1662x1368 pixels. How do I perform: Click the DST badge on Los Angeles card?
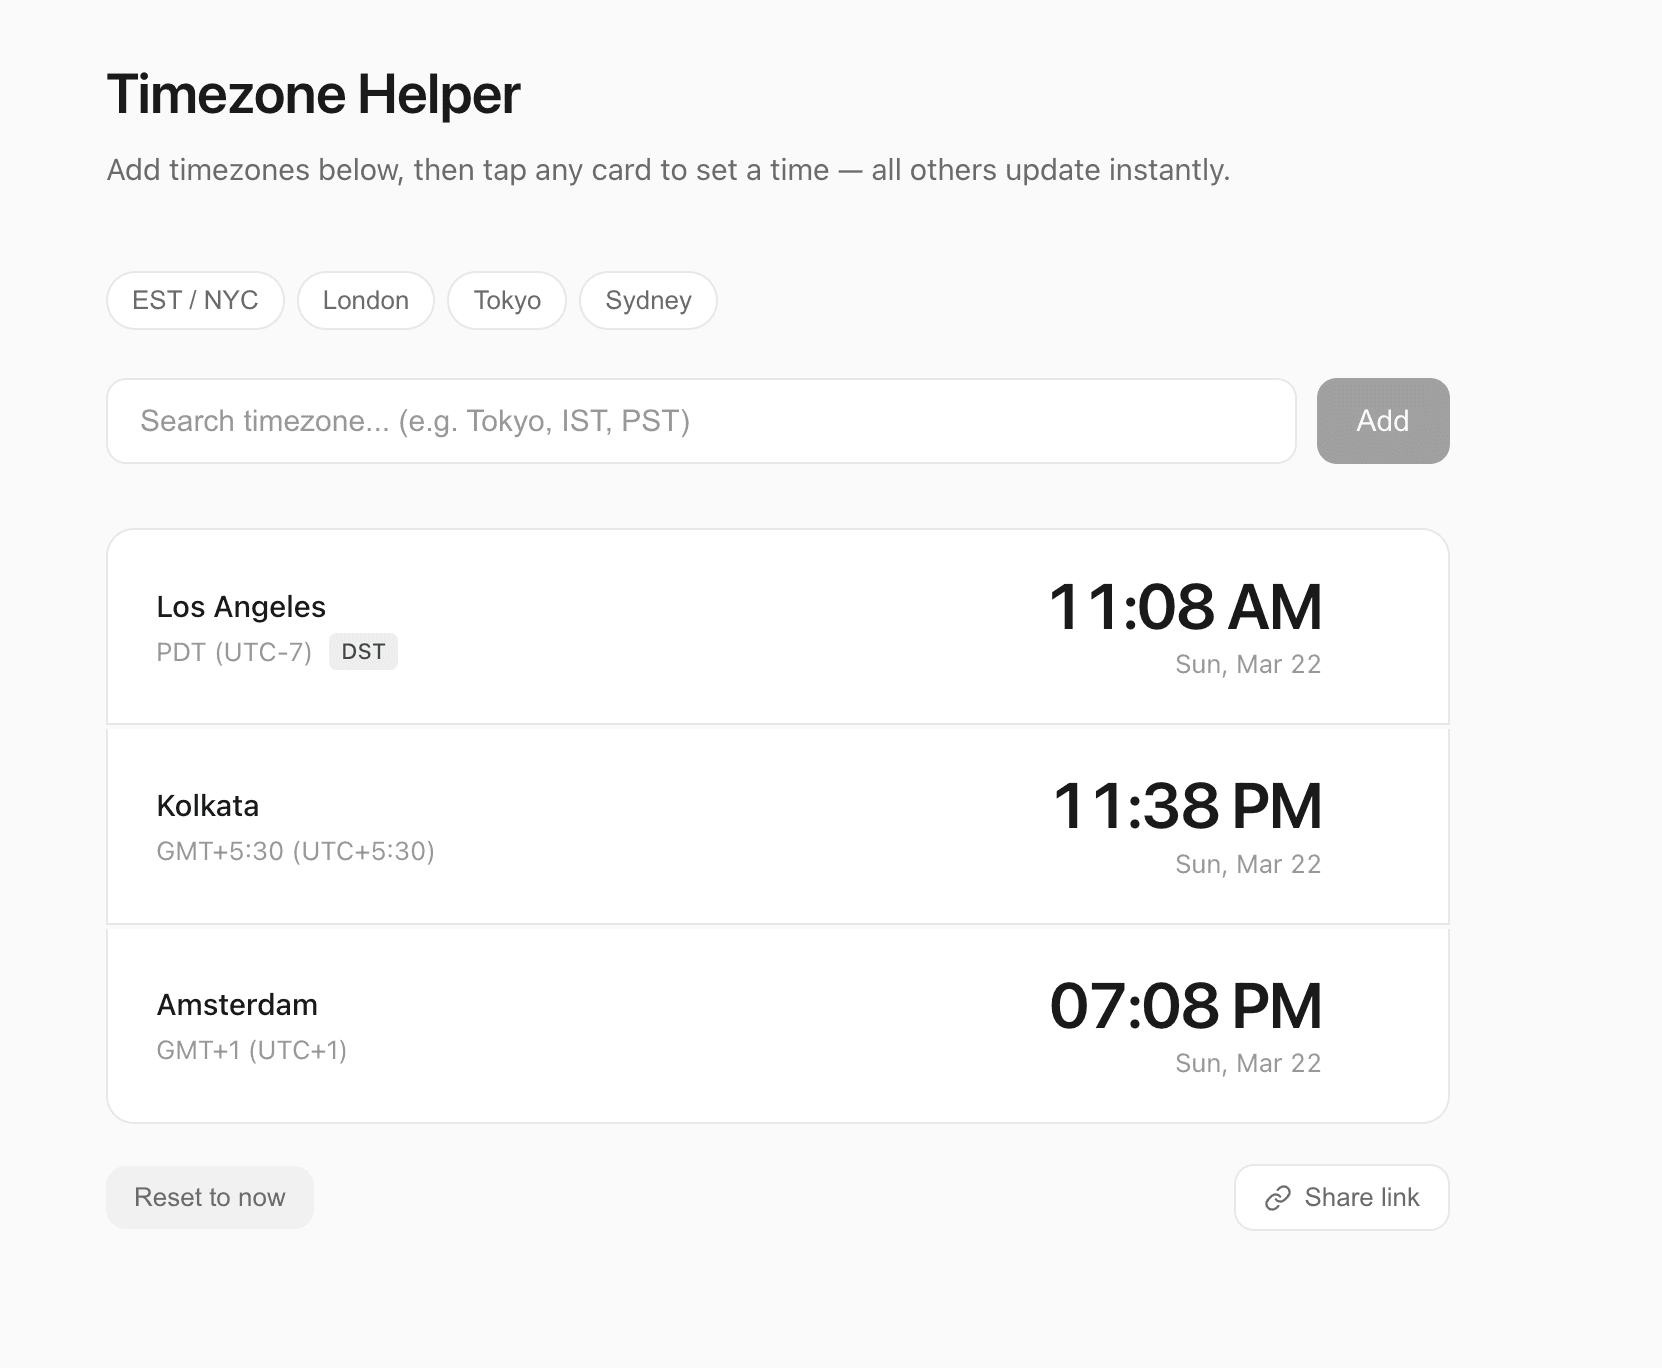tap(363, 651)
